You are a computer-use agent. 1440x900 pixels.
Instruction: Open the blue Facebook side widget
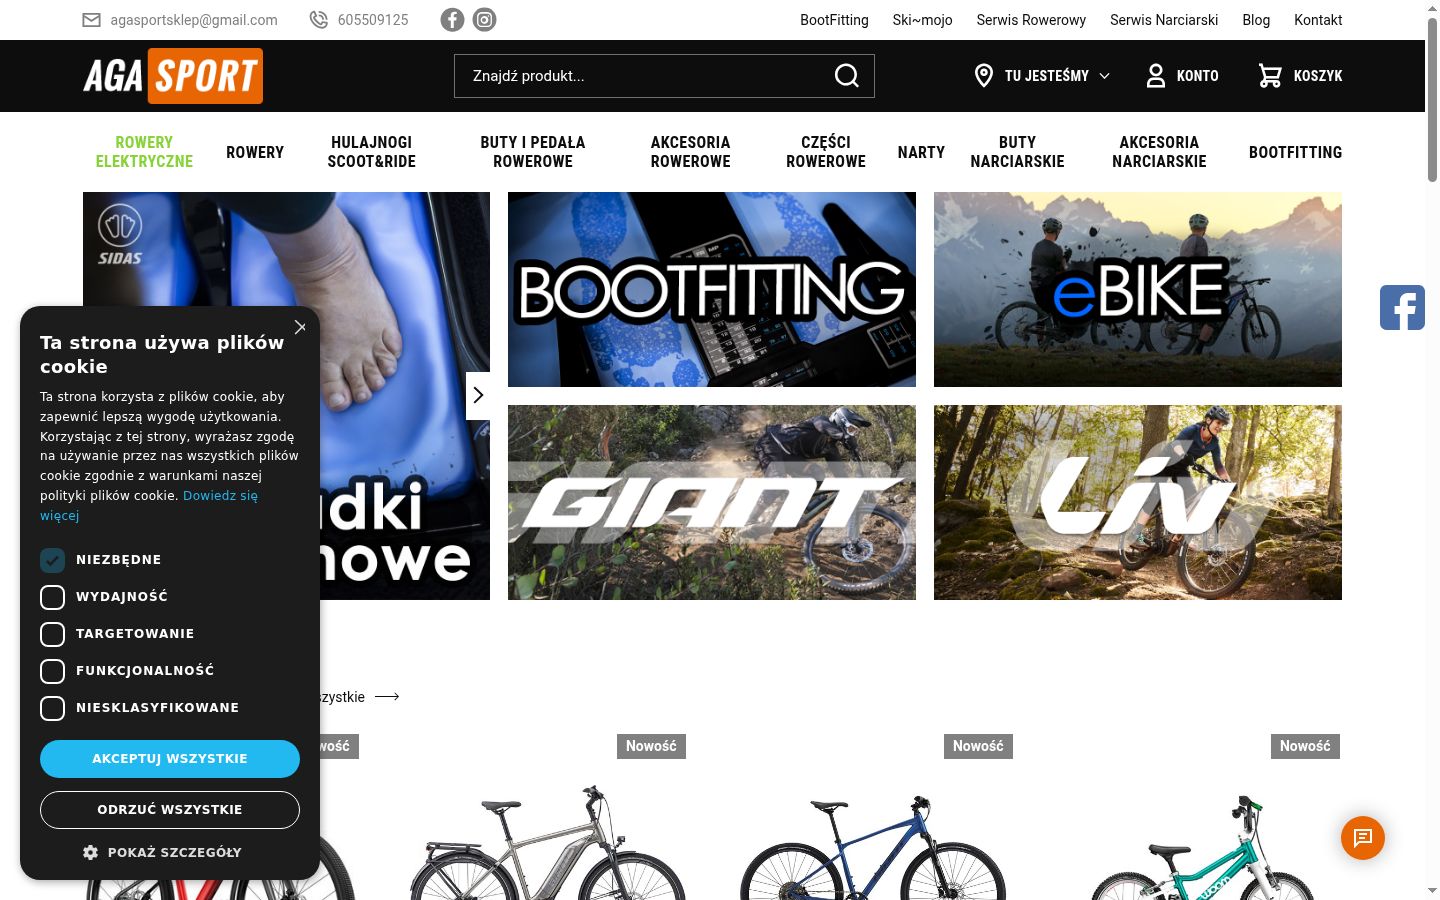(x=1402, y=307)
